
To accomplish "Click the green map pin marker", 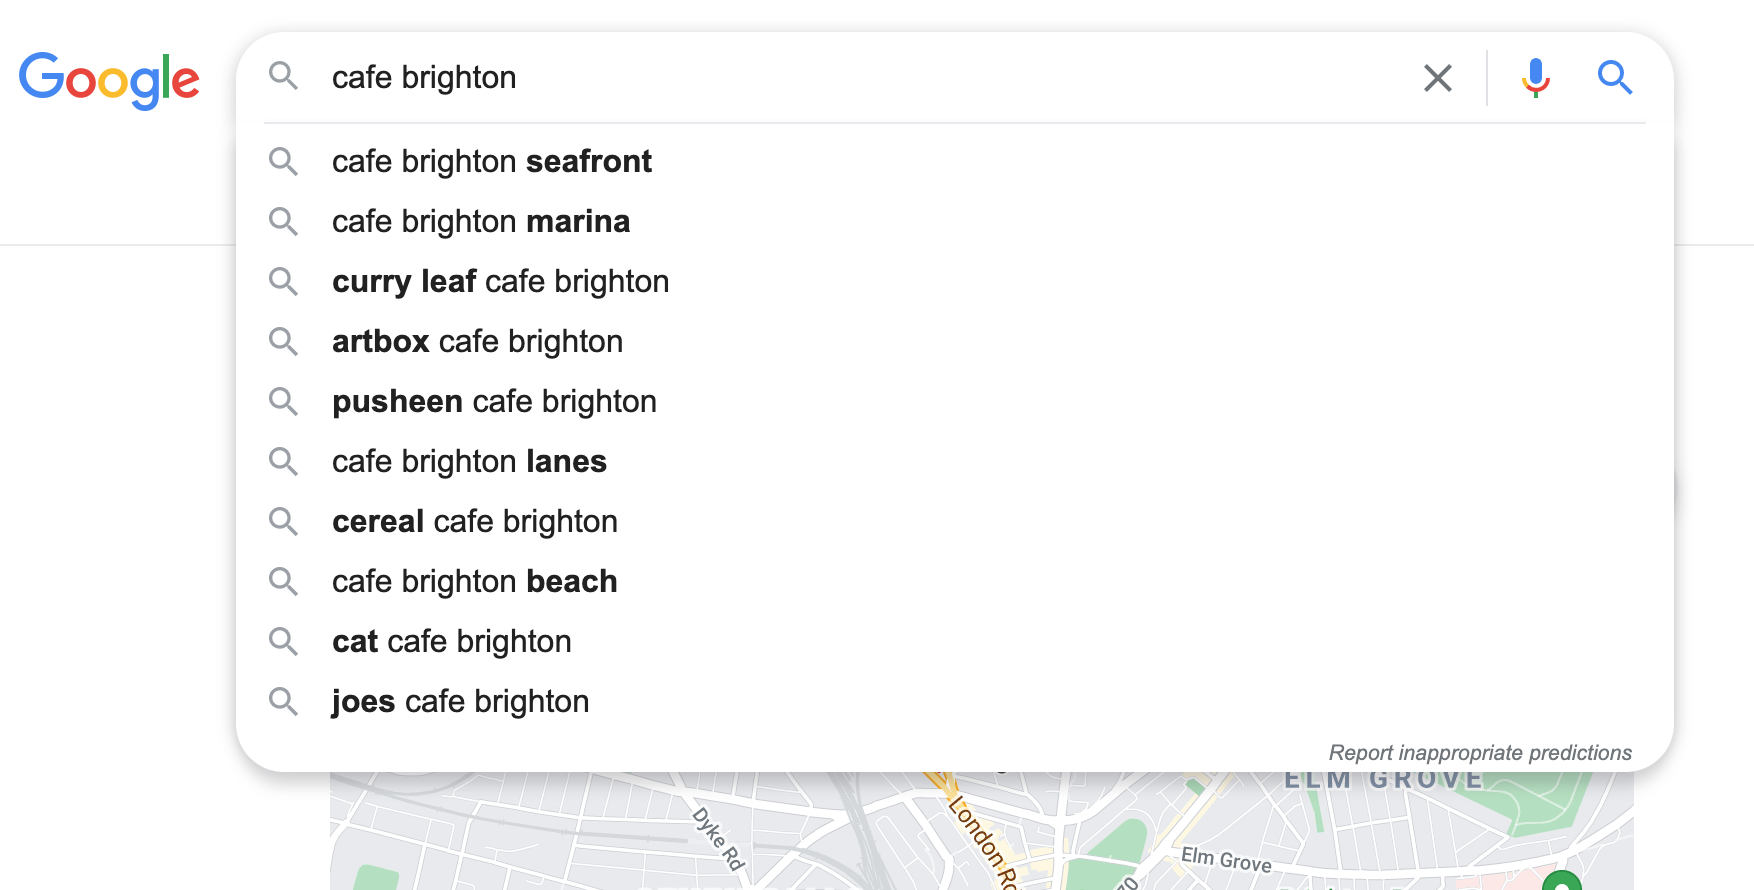I will [1561, 881].
